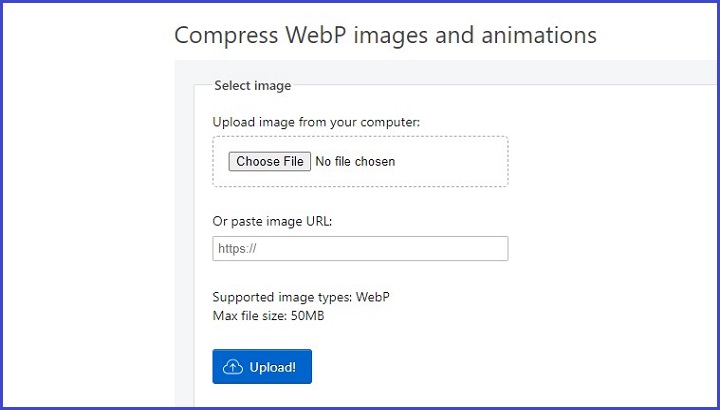Click the "Upload!" text label on the button

pyautogui.click(x=273, y=367)
